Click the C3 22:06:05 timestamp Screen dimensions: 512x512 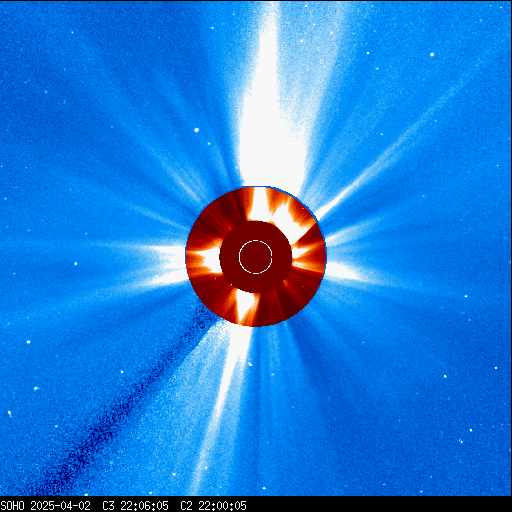tap(135, 506)
